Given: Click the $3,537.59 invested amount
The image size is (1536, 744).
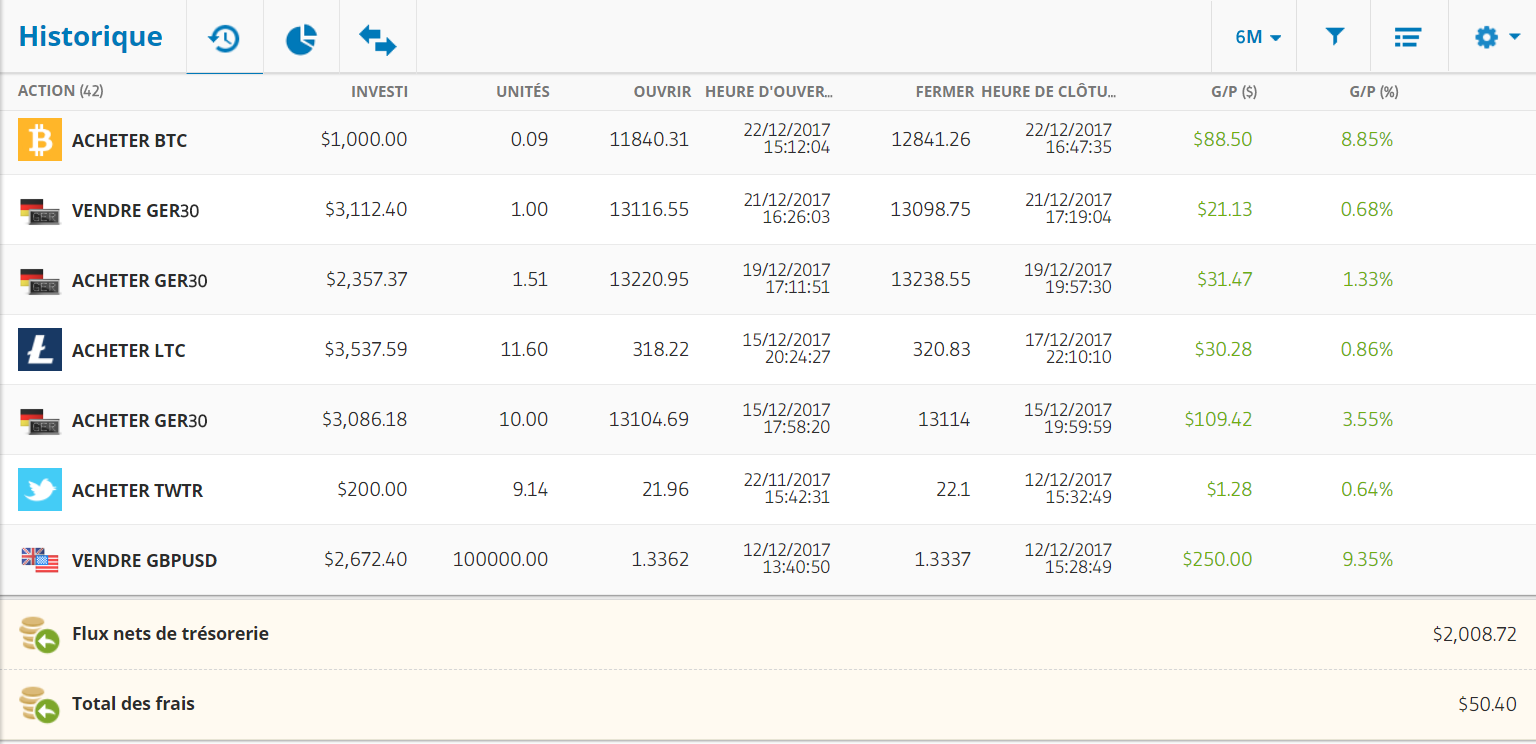Looking at the screenshot, I should [x=366, y=350].
